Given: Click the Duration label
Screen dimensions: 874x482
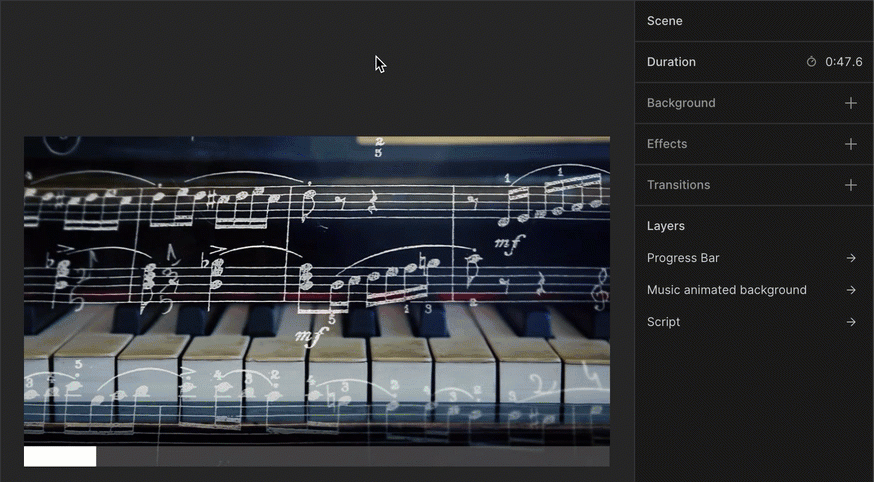Looking at the screenshot, I should [x=671, y=62].
